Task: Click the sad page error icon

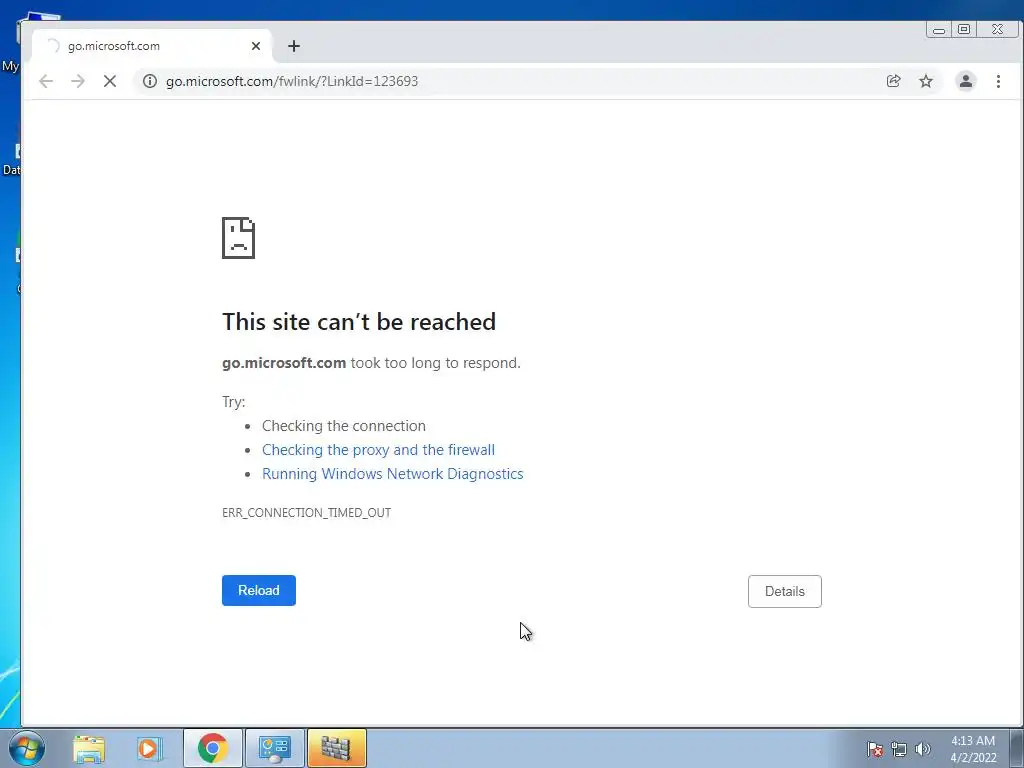Action: (x=238, y=238)
